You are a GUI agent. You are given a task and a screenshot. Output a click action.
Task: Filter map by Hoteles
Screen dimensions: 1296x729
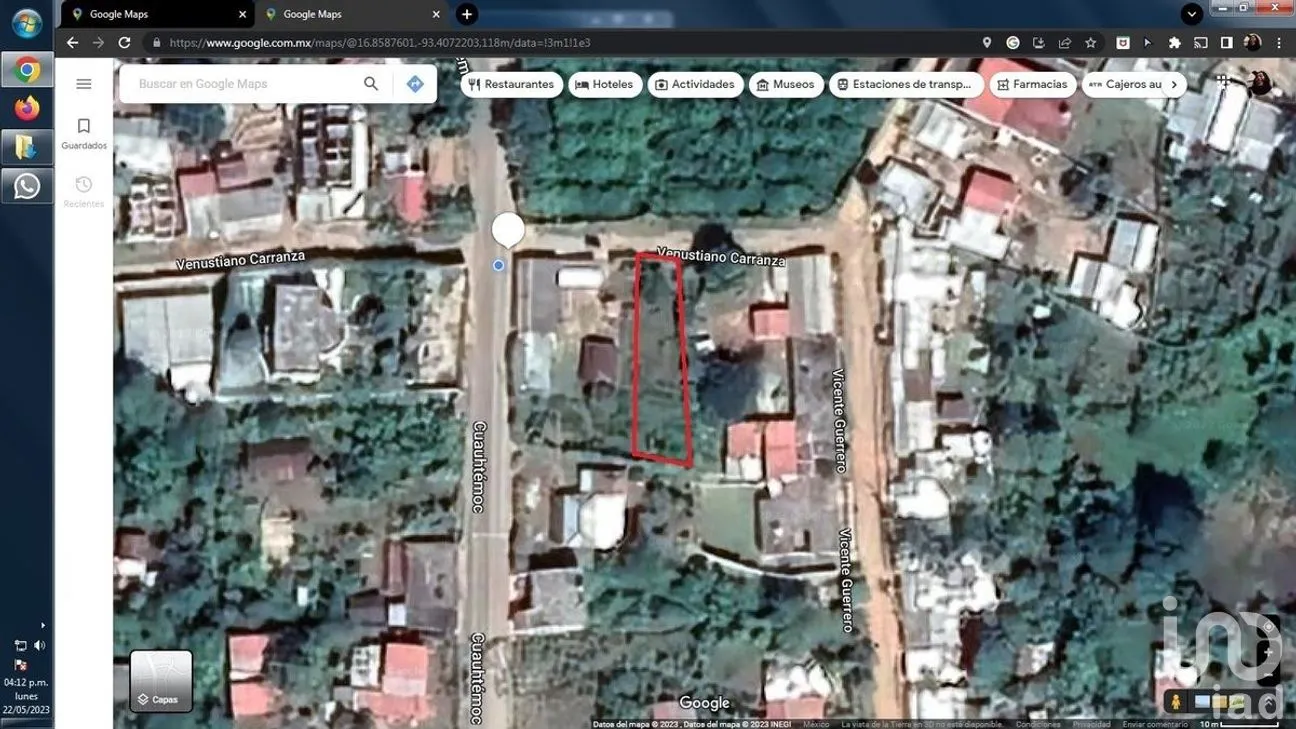[x=606, y=85]
